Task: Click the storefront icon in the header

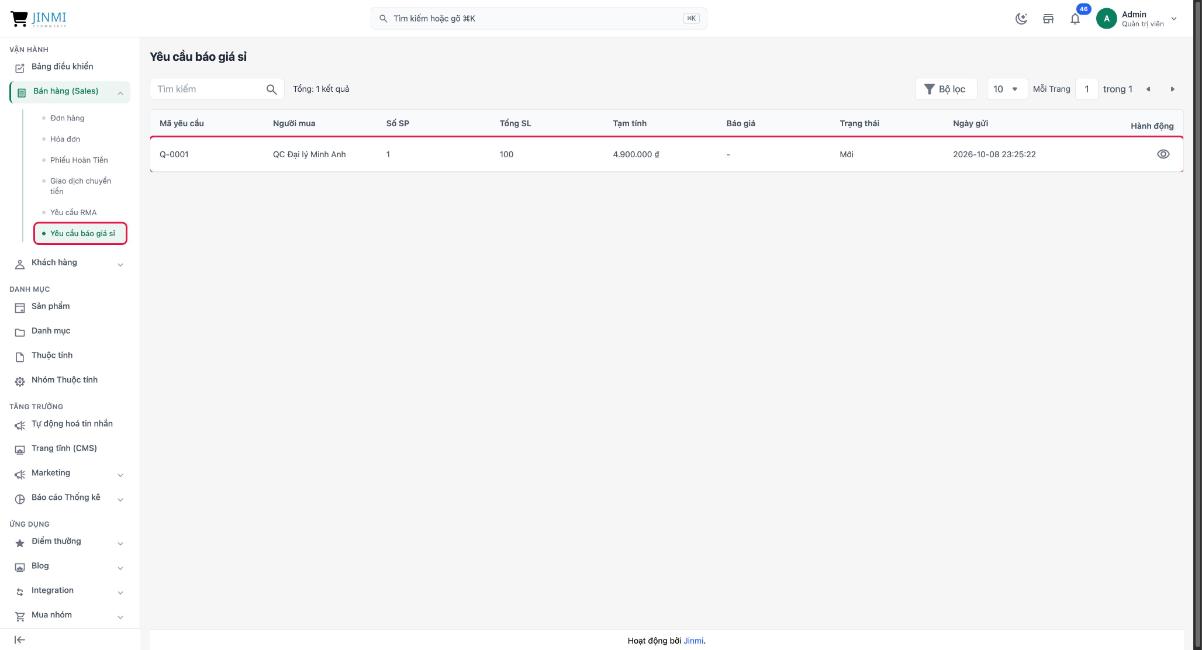Action: 1048,18
